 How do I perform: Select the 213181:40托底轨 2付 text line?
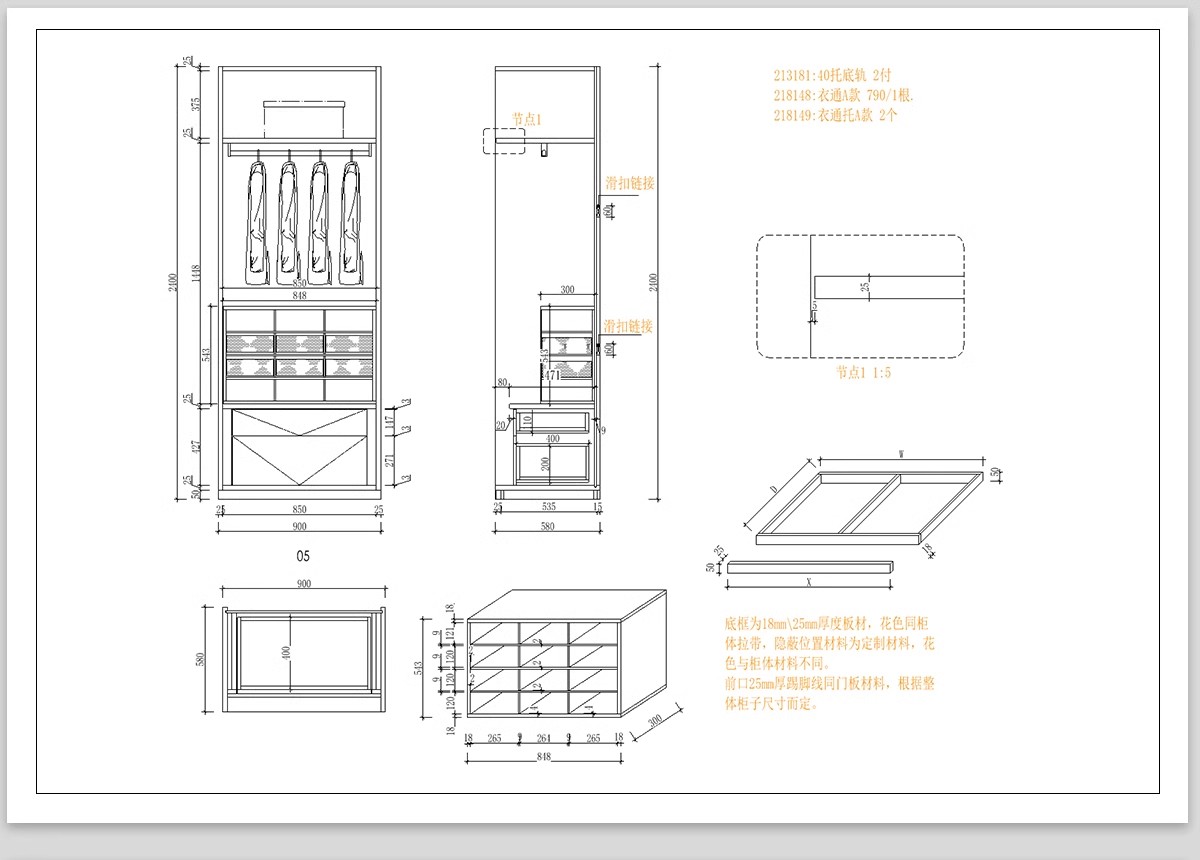pyautogui.click(x=830, y=75)
